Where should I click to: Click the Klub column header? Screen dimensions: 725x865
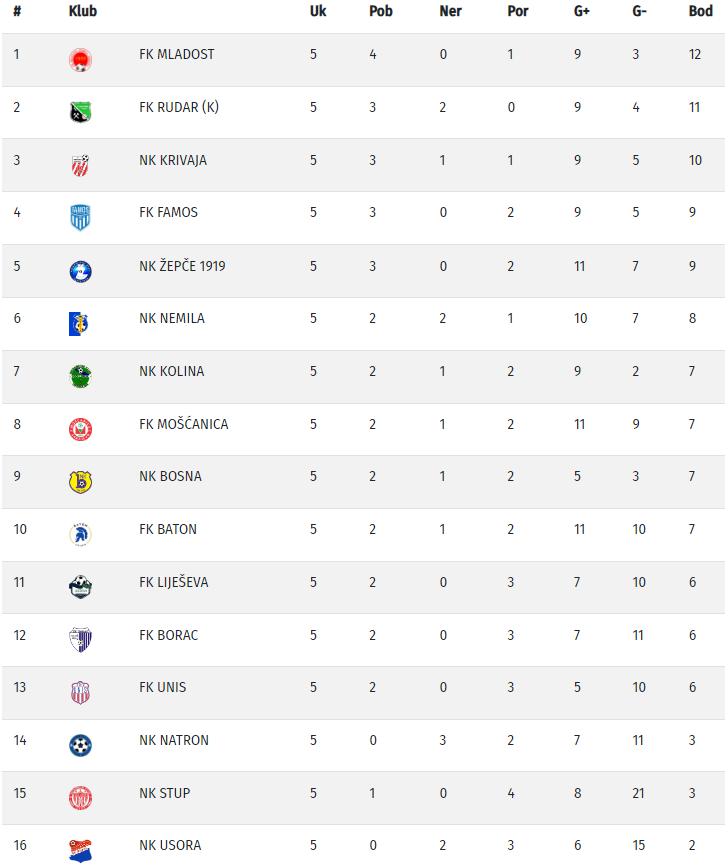click(82, 11)
